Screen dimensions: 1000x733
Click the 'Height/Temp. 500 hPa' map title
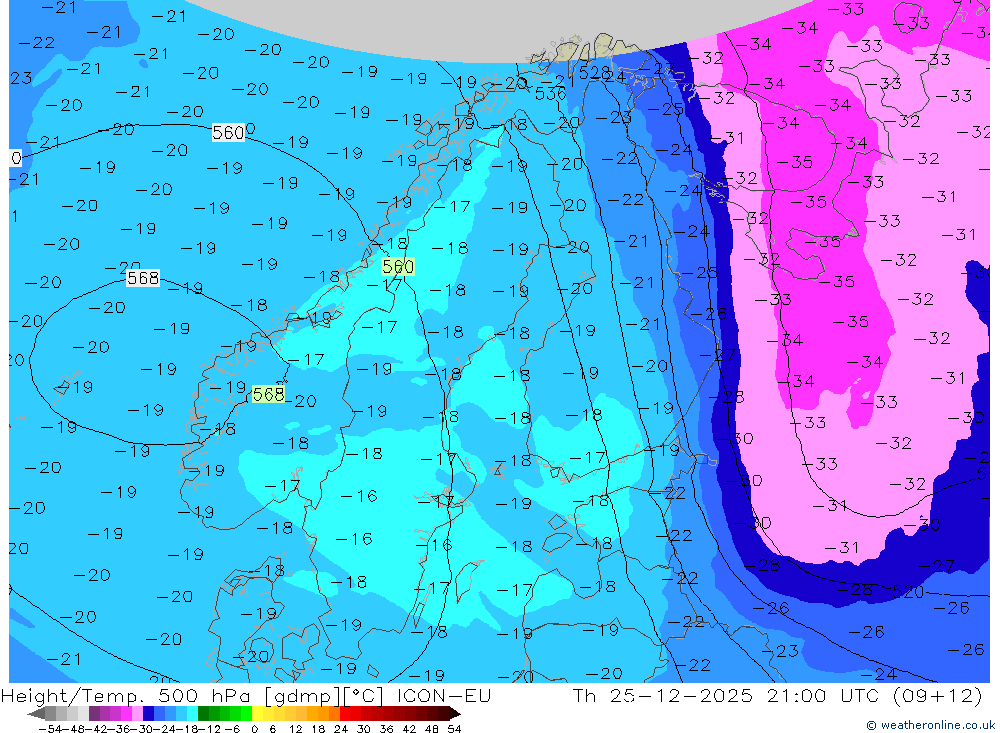pos(126,696)
